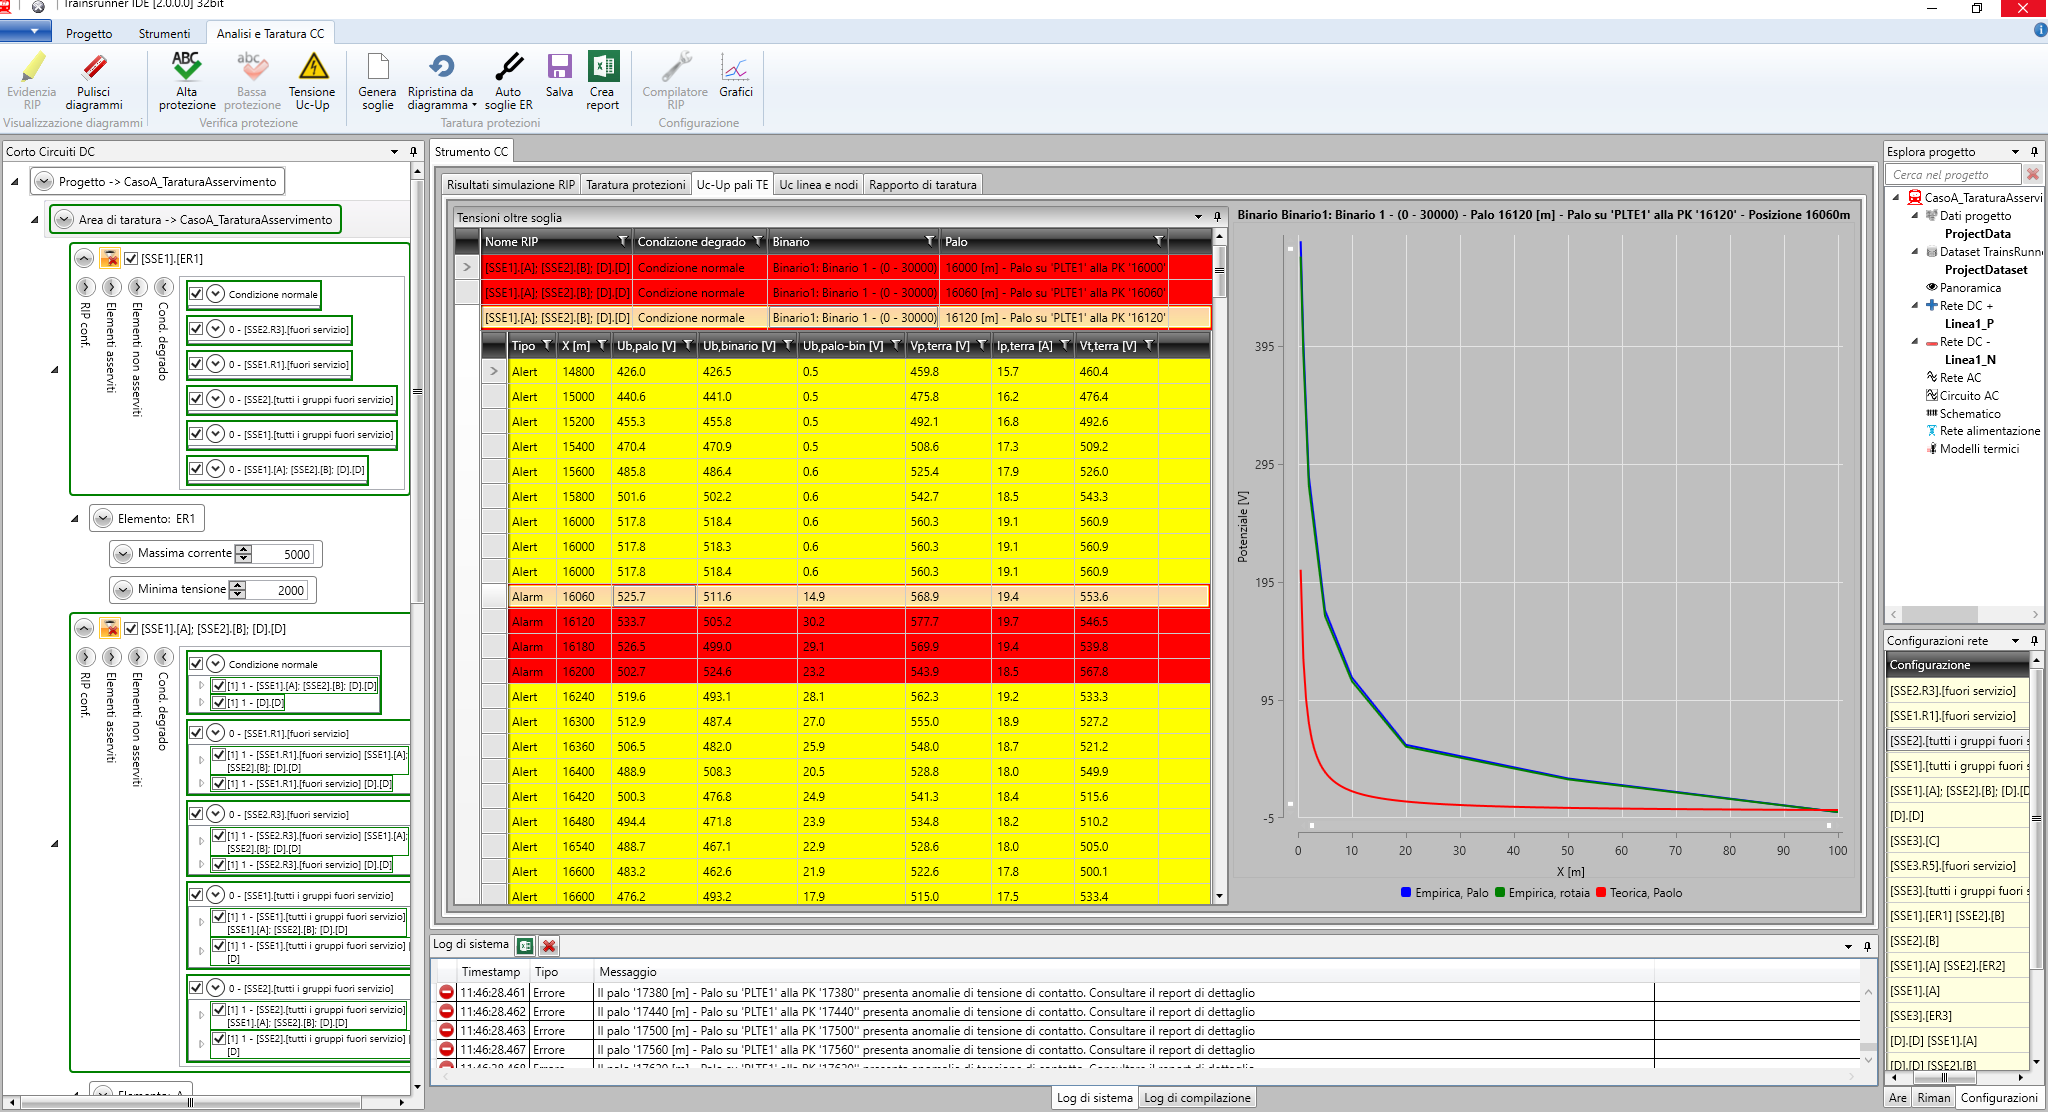Collapse the Minima tensione expander
Screen dimensions: 2048x1112
click(x=123, y=589)
